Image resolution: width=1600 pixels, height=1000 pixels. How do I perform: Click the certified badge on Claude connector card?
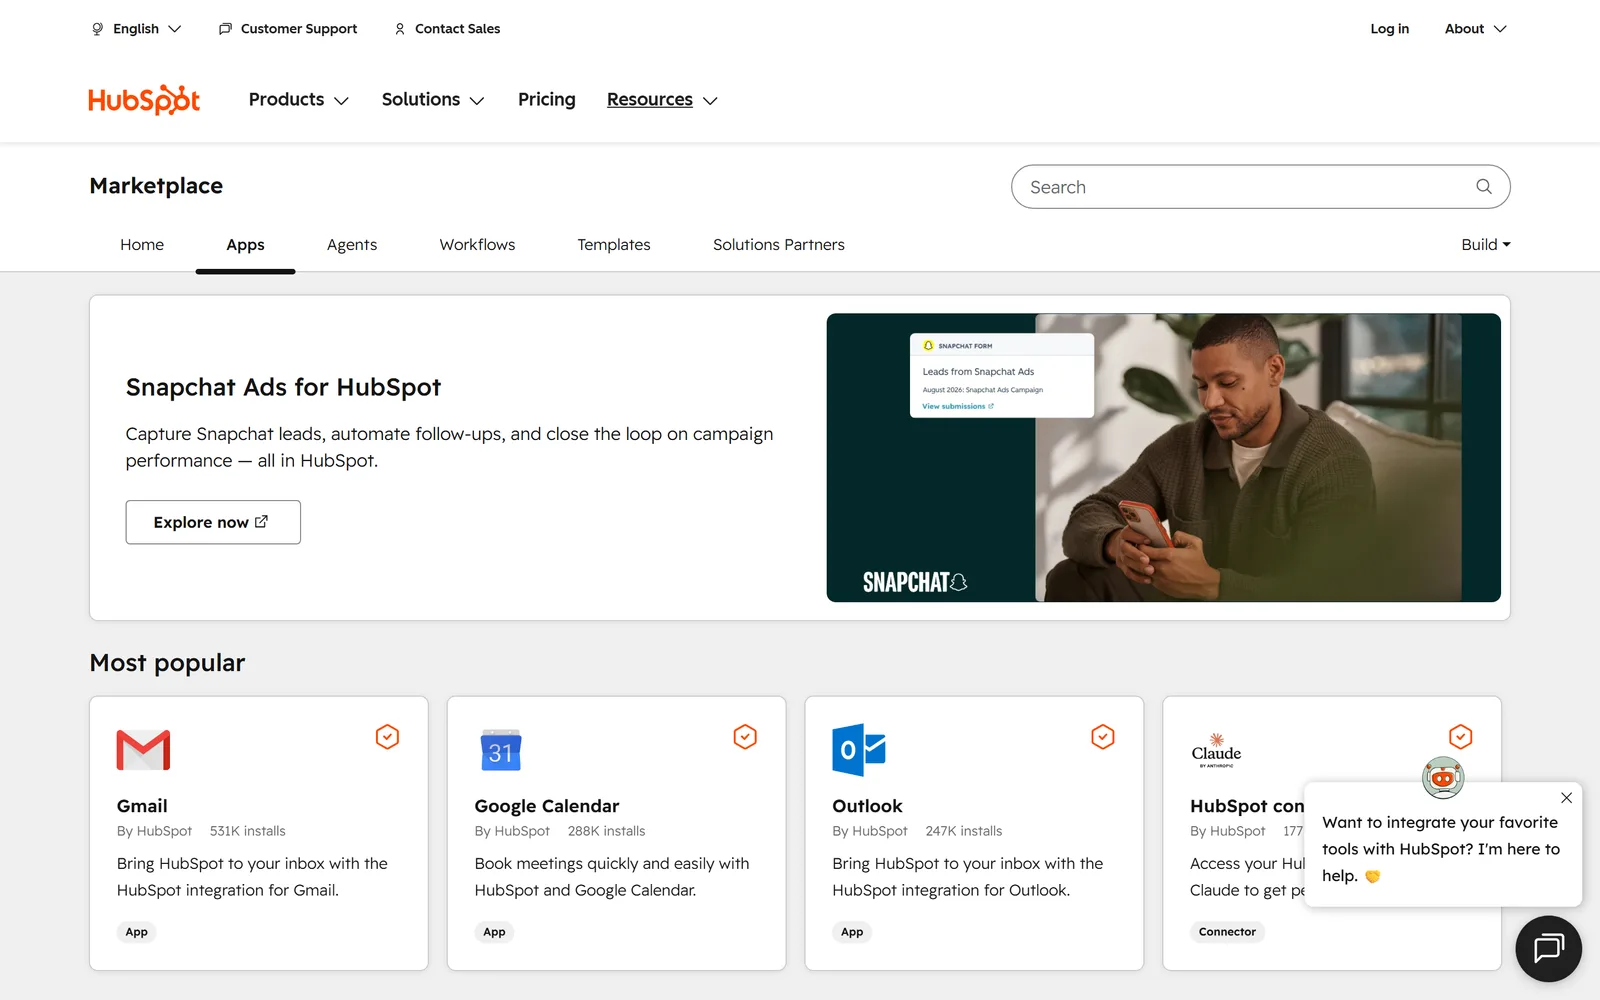(x=1461, y=737)
